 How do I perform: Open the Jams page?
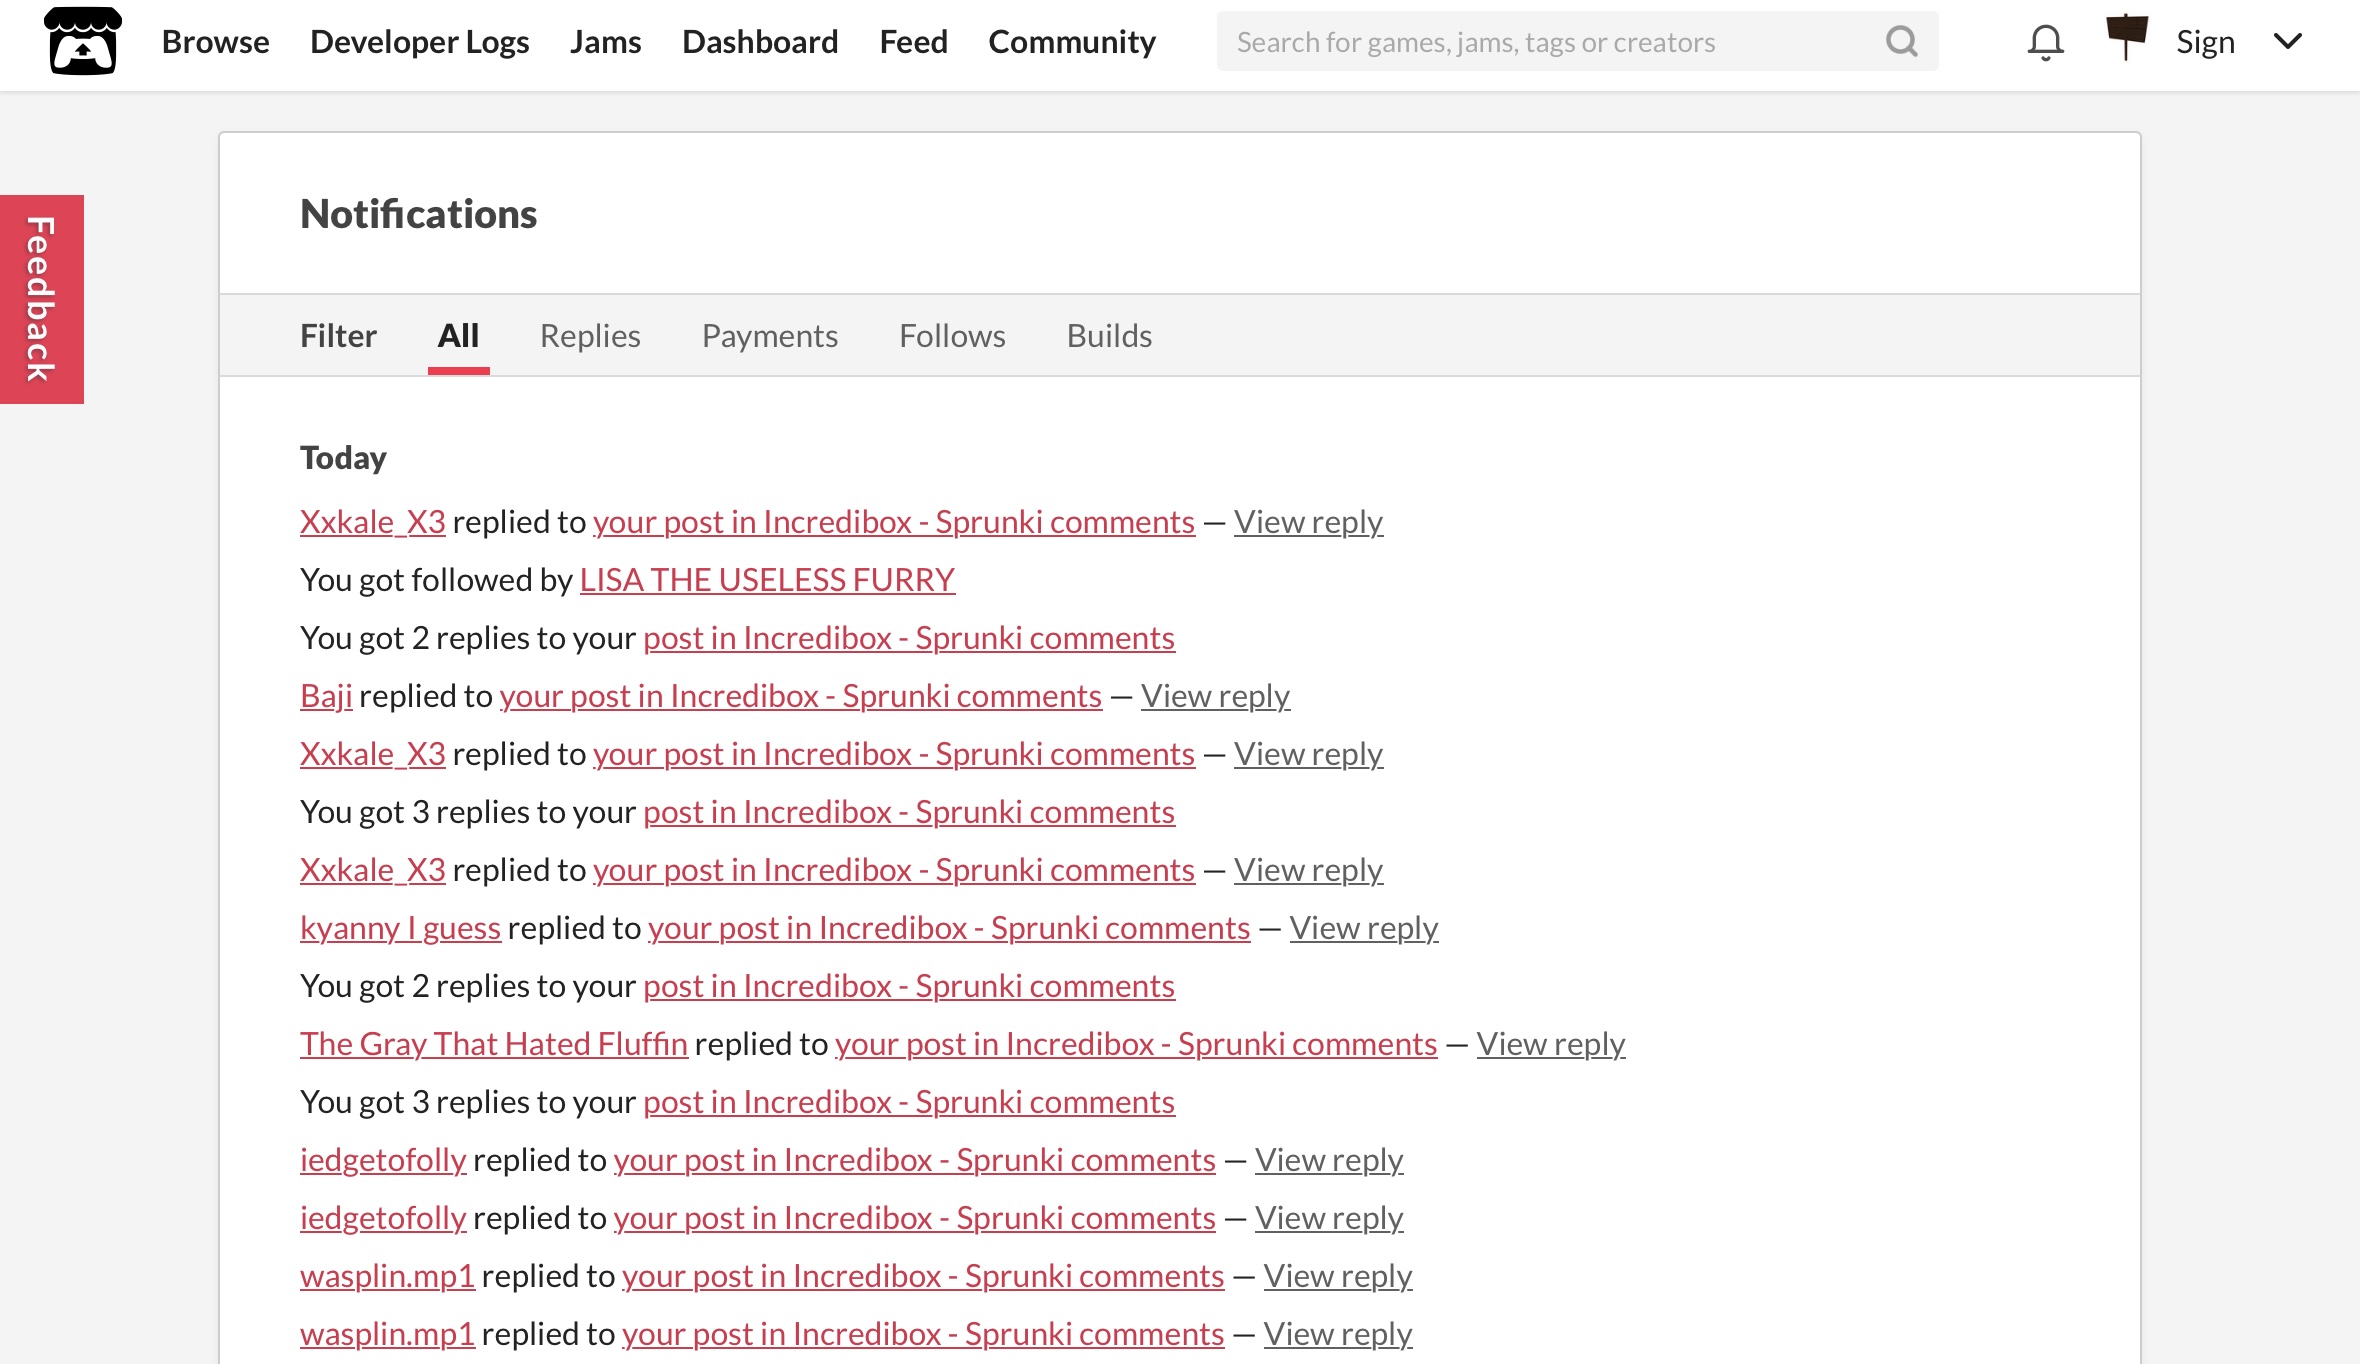pyautogui.click(x=606, y=41)
